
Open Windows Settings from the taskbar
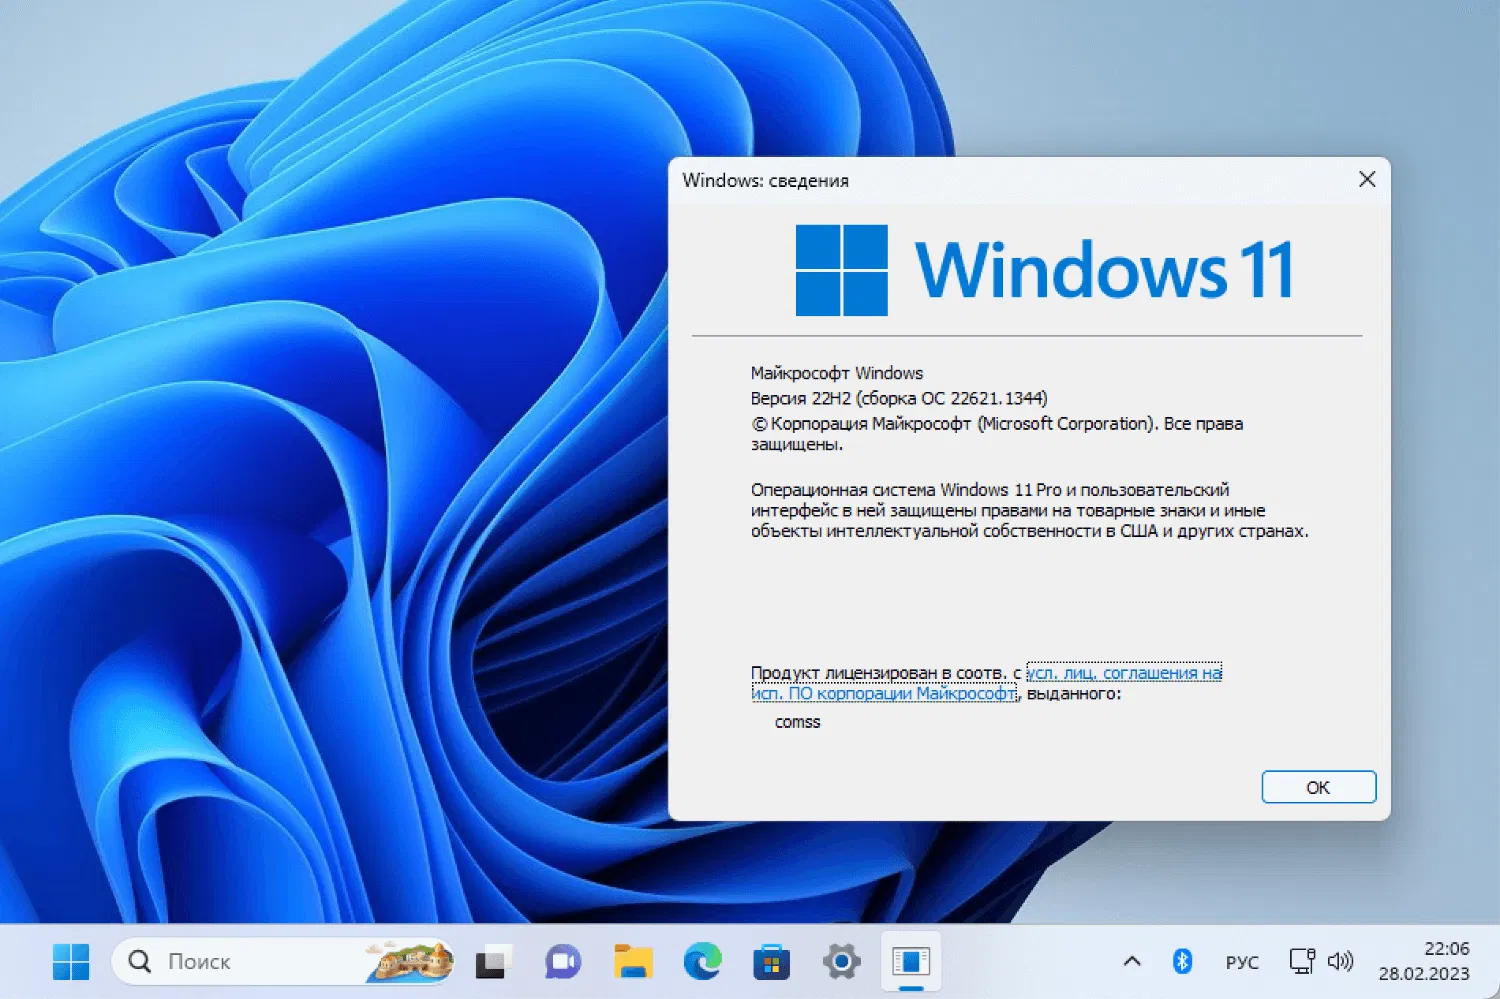tap(840, 961)
